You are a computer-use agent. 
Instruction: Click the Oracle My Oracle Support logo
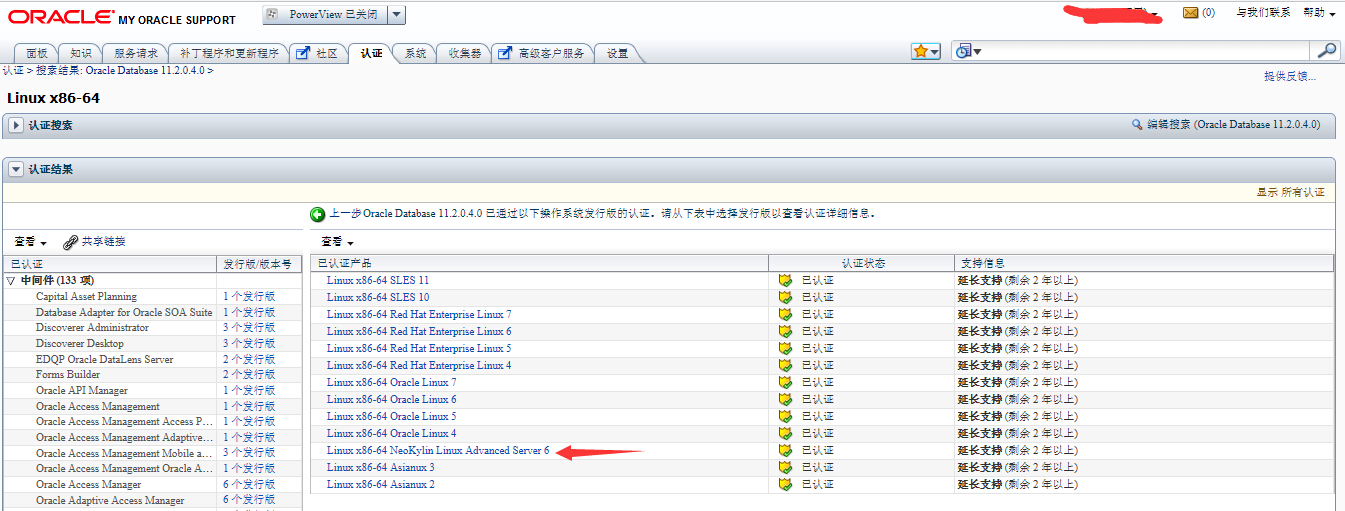click(x=123, y=17)
